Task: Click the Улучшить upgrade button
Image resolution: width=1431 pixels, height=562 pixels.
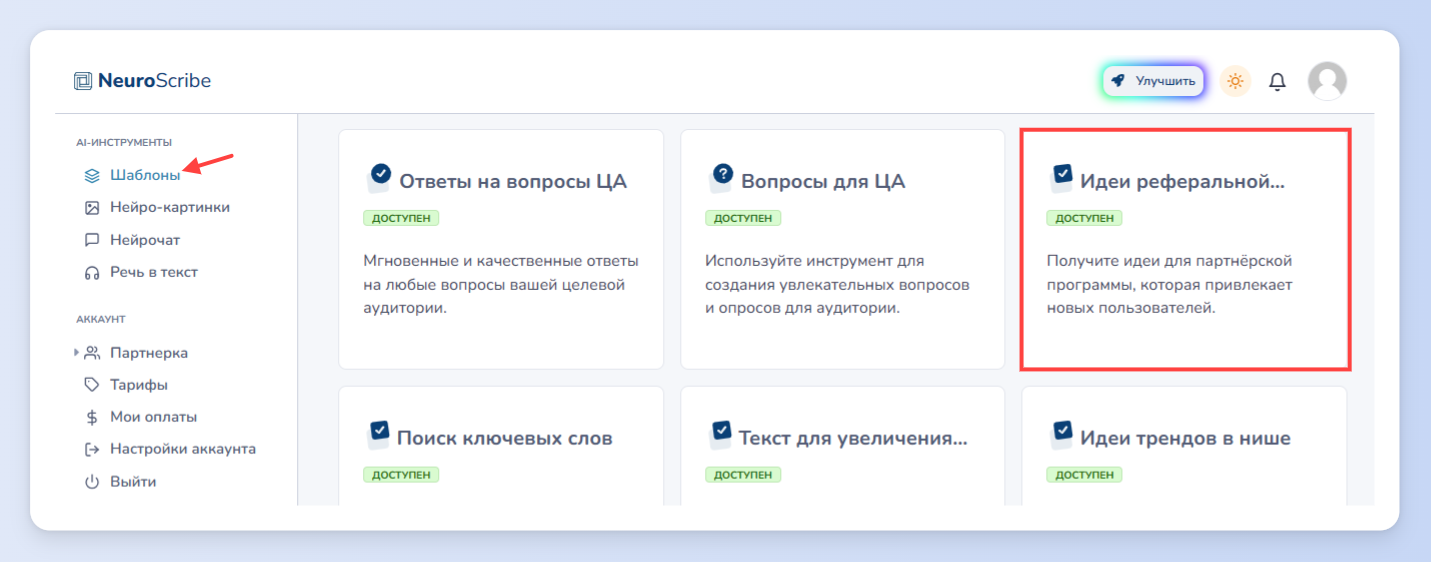Action: 1153,81
